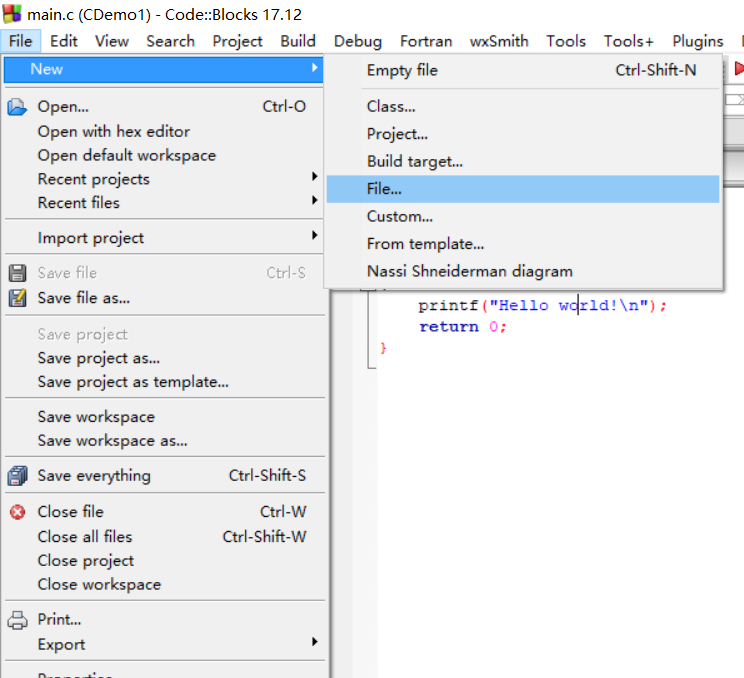Open the File menu

pos(20,41)
